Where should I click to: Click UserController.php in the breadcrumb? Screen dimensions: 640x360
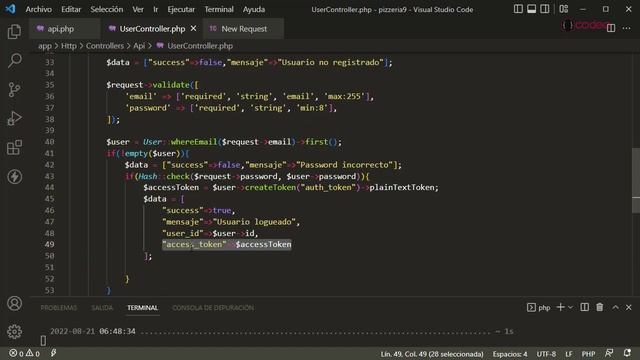[x=200, y=46]
